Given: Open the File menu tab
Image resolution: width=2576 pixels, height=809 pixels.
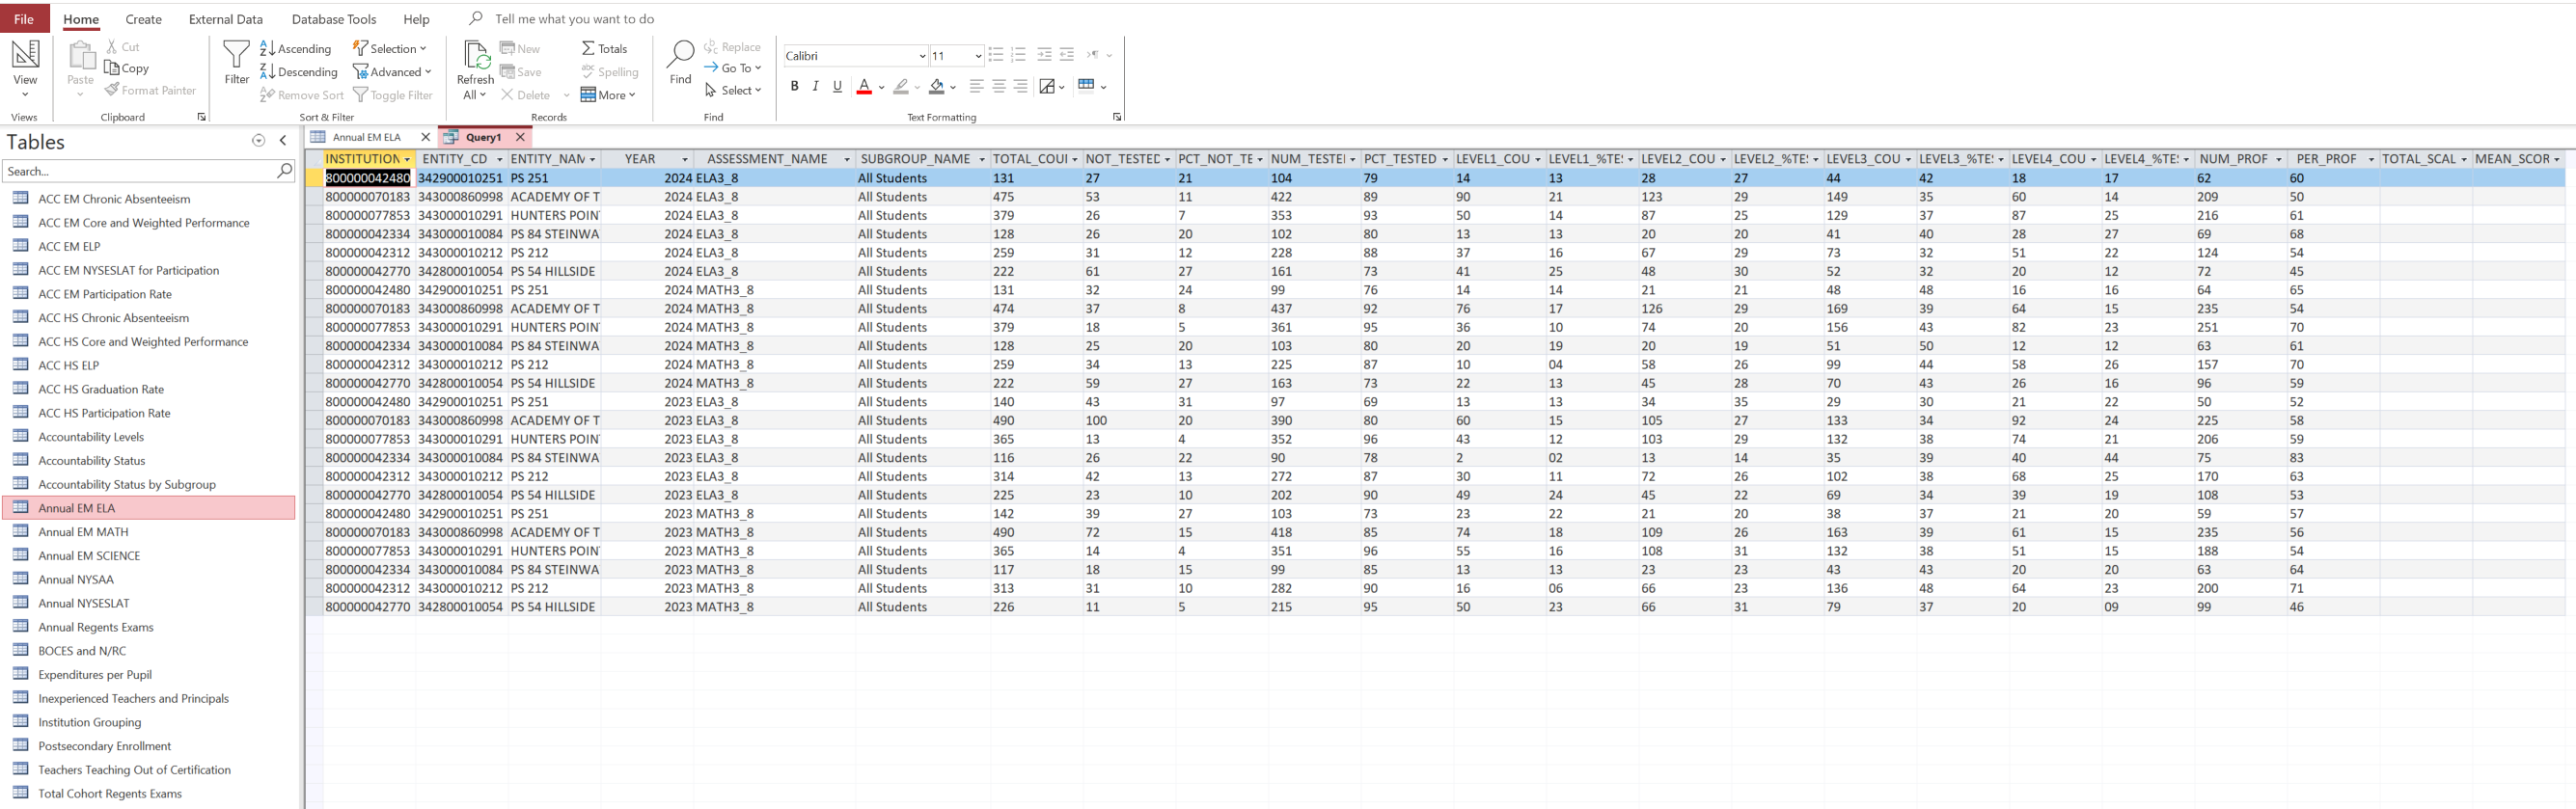Looking at the screenshot, I should pyautogui.click(x=24, y=19).
